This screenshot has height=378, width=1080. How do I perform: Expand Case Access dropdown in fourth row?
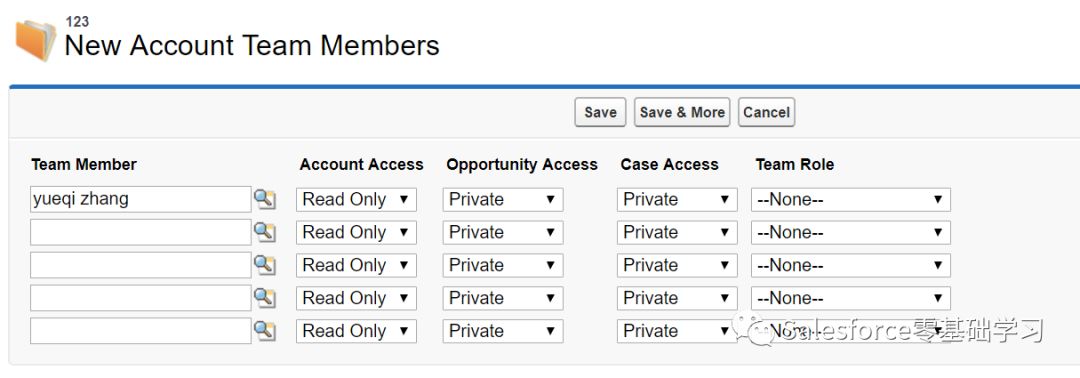[677, 298]
